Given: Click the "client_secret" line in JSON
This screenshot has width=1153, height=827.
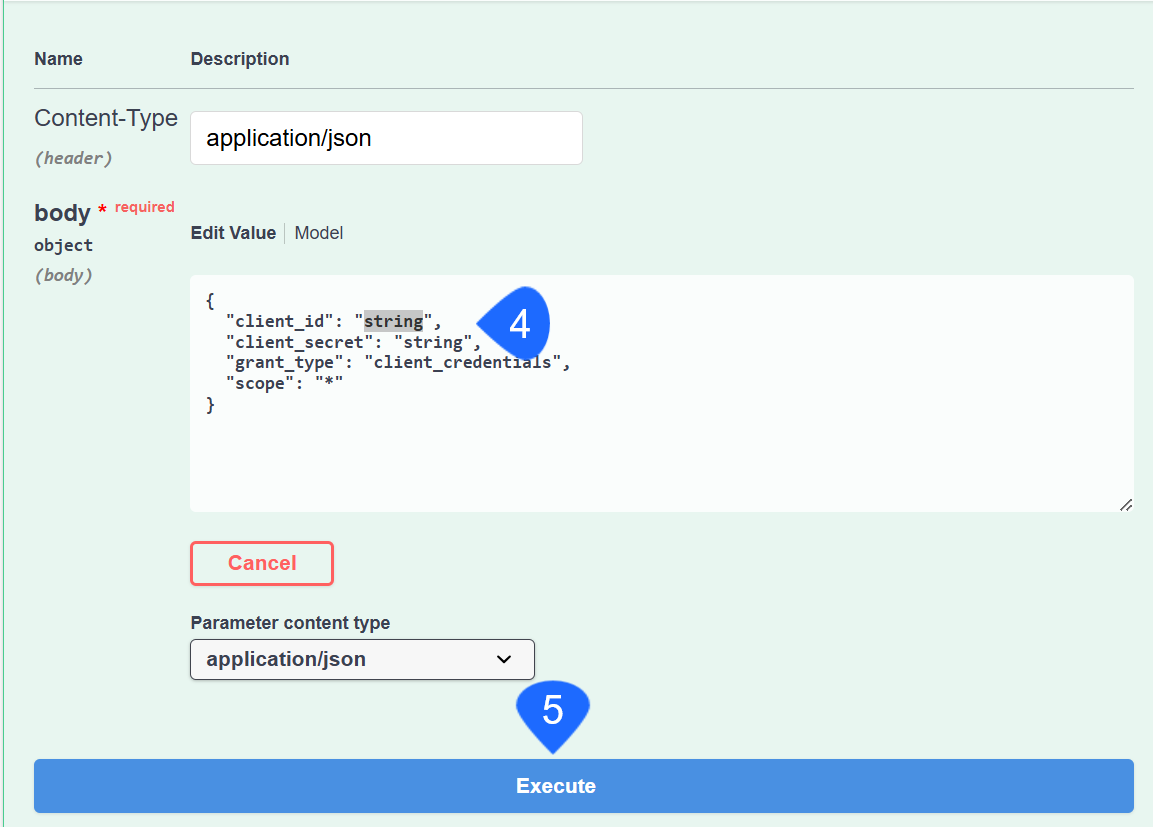Looking at the screenshot, I should [x=353, y=342].
